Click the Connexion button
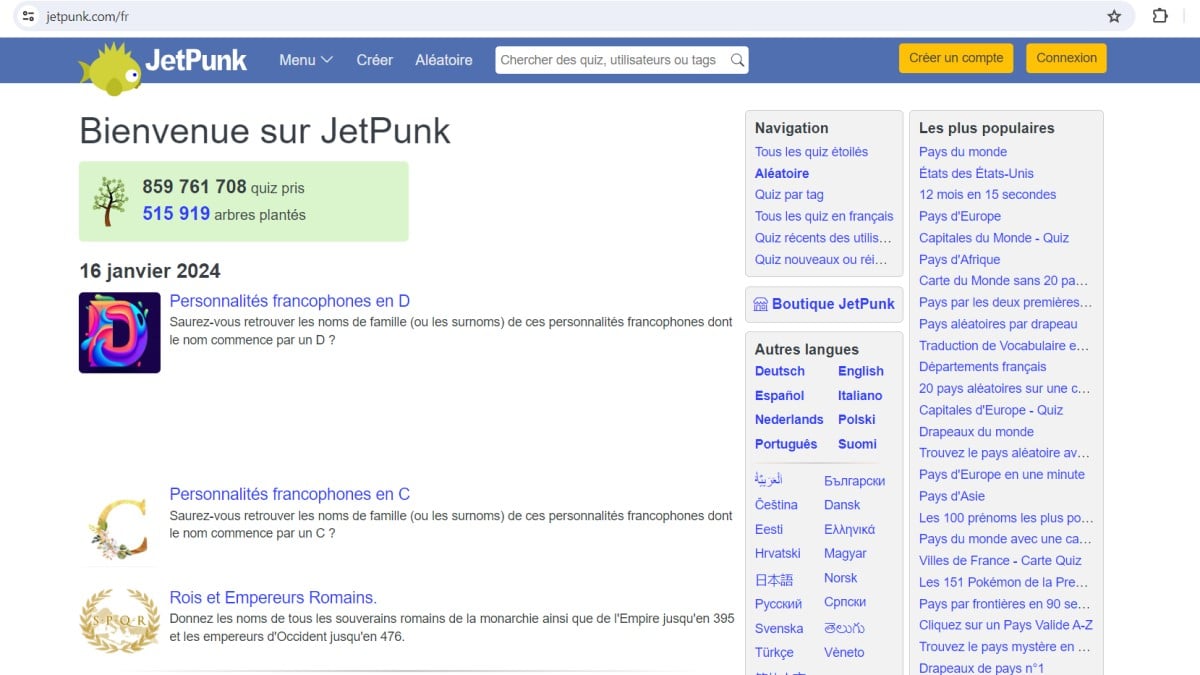 pos(1066,58)
